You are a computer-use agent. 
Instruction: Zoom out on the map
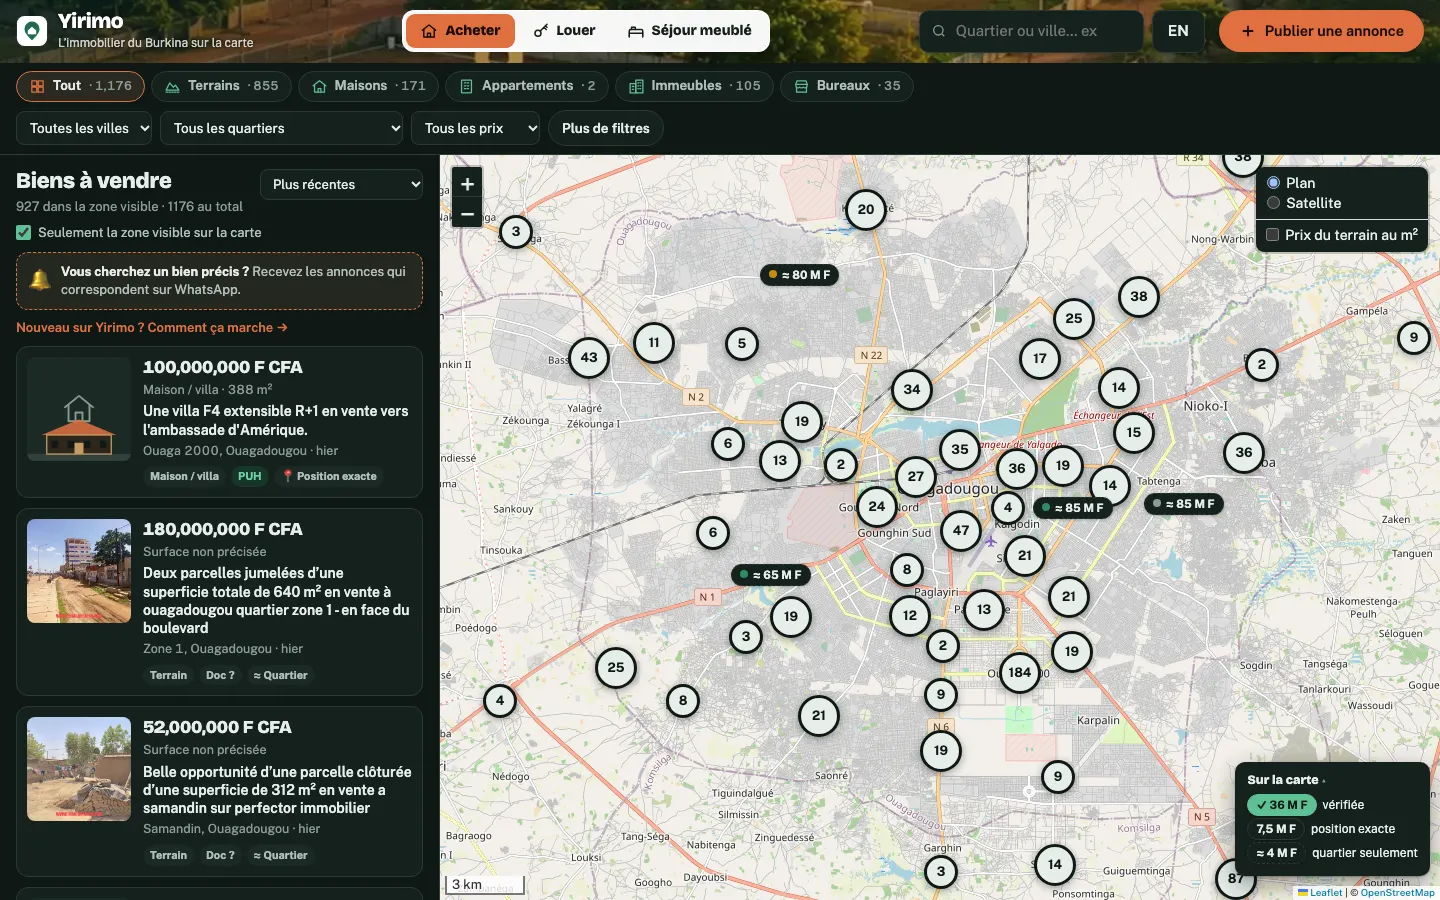click(x=467, y=214)
